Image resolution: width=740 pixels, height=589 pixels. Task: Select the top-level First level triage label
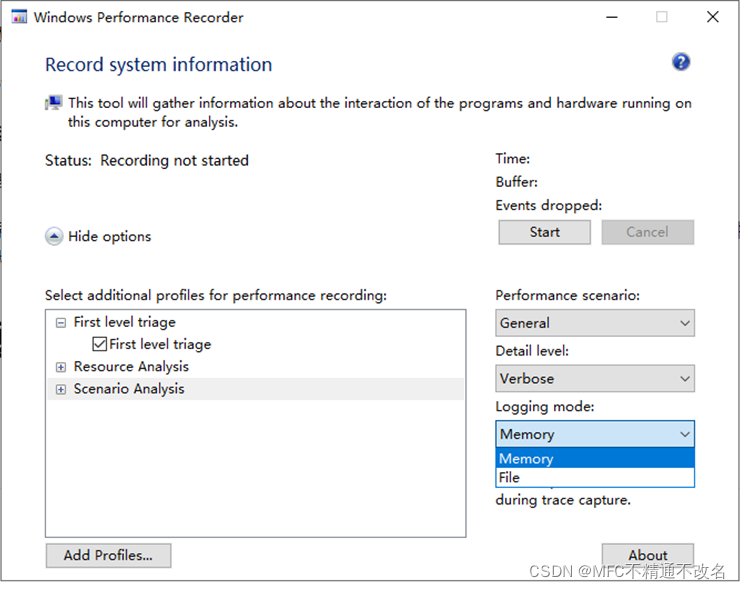(125, 322)
